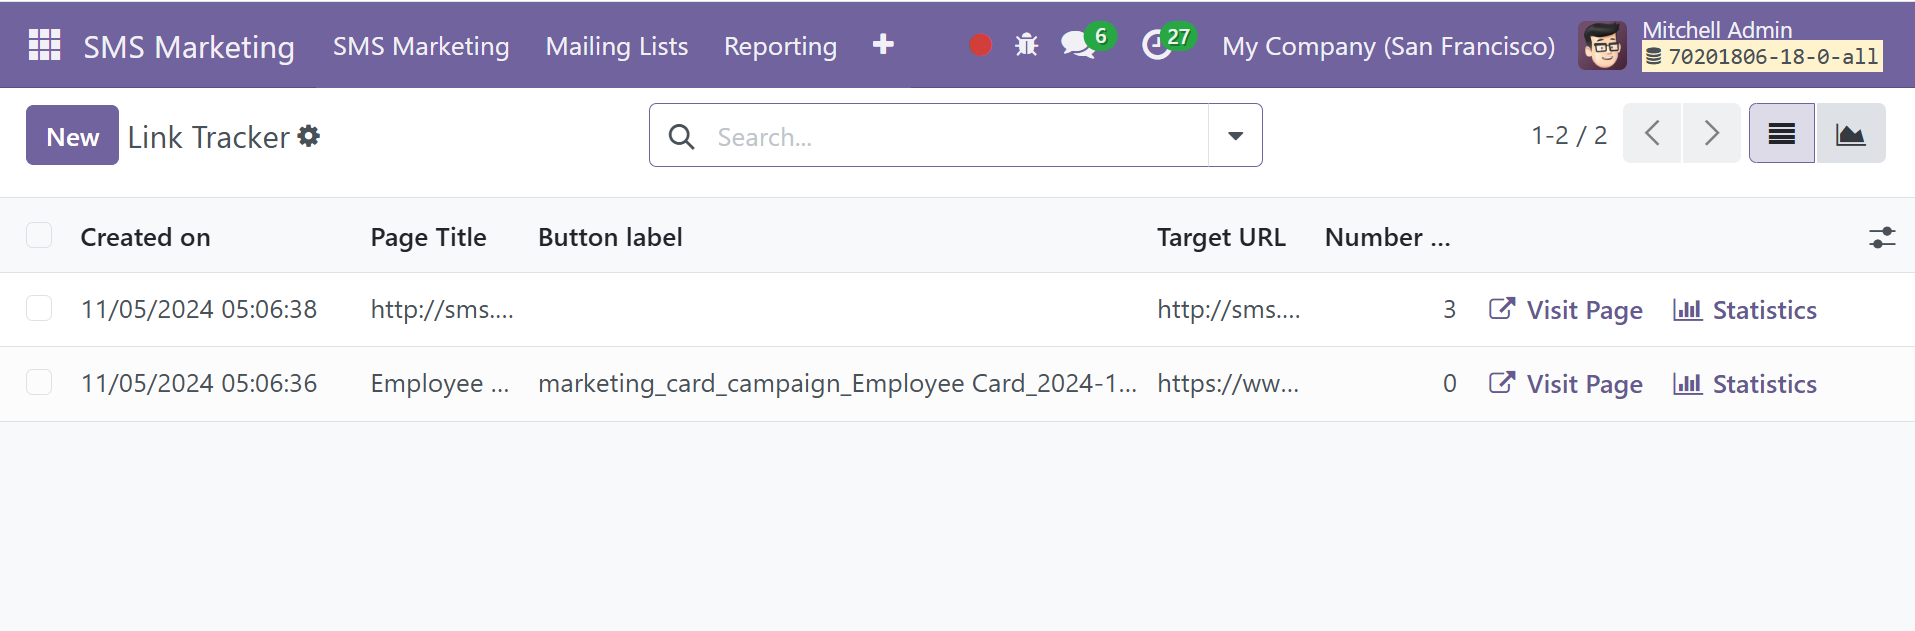Toggle the select-all header checkbox
This screenshot has height=631, width=1915.
39,235
